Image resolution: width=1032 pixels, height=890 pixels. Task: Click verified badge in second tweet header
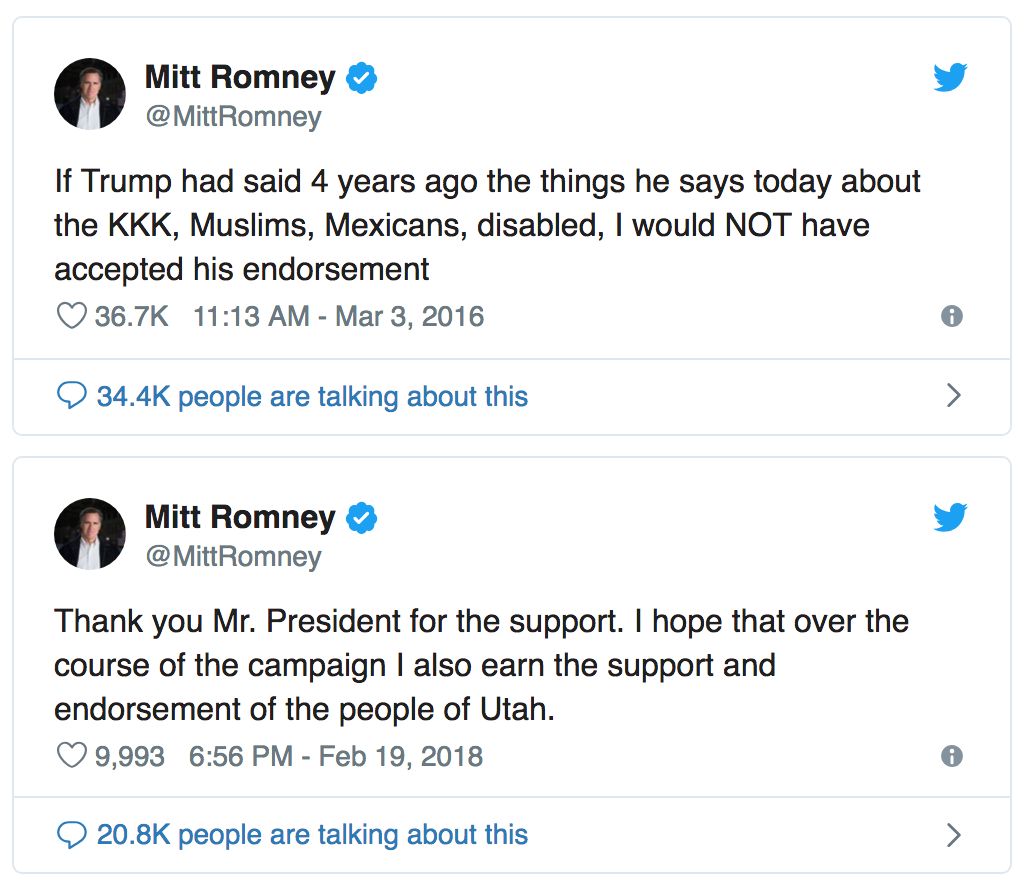pos(361,518)
